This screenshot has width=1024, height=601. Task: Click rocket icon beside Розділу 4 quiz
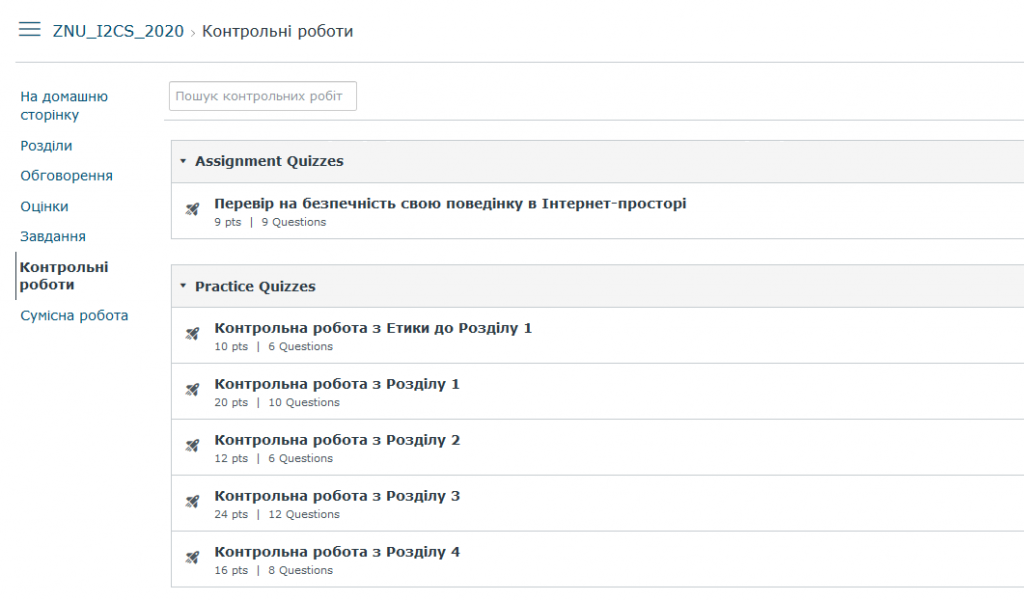(193, 559)
